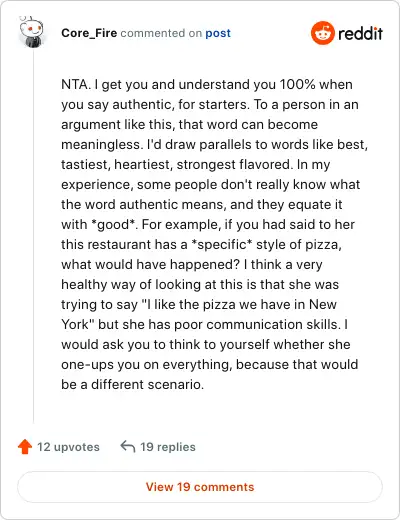Click the final line "be a different scenario."
The image size is (400, 520).
(132, 384)
